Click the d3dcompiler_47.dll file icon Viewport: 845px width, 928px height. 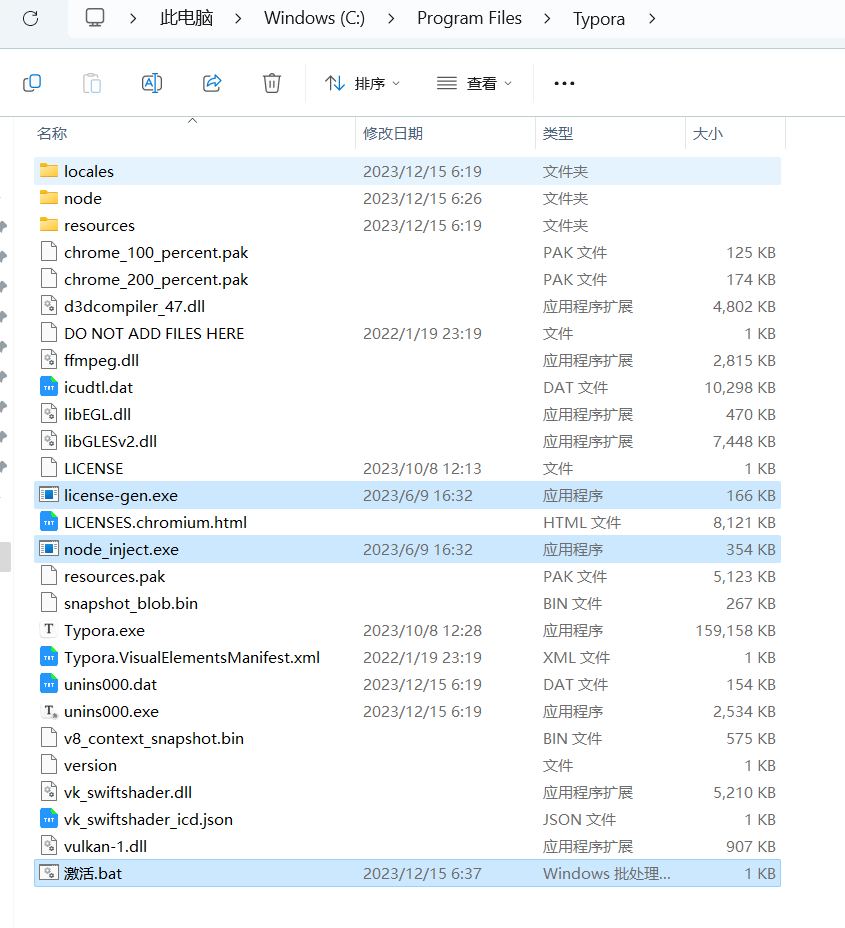click(49, 306)
